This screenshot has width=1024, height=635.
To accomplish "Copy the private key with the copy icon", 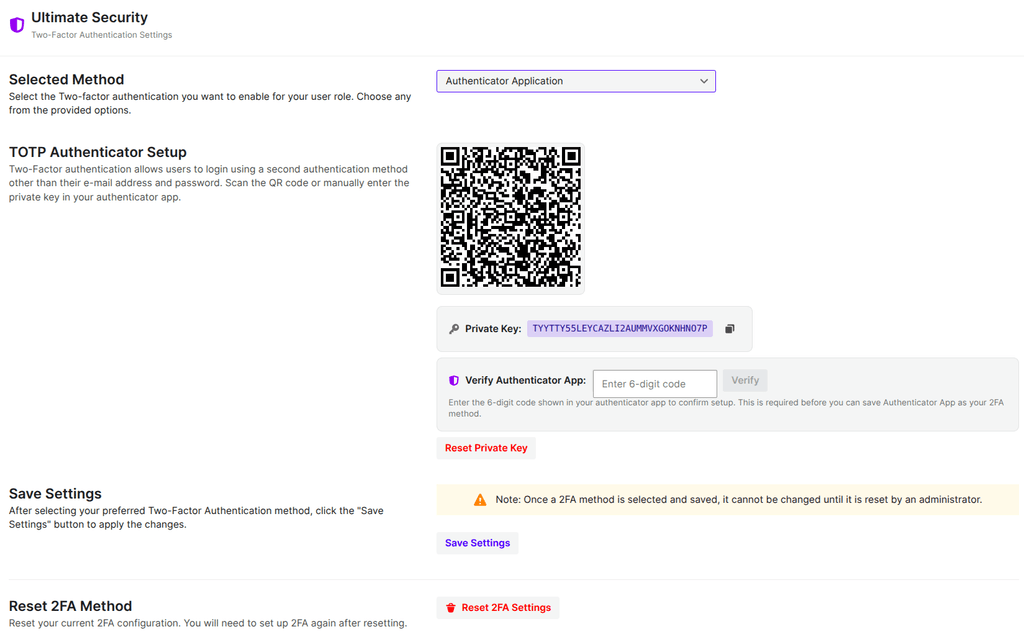I will click(729, 329).
